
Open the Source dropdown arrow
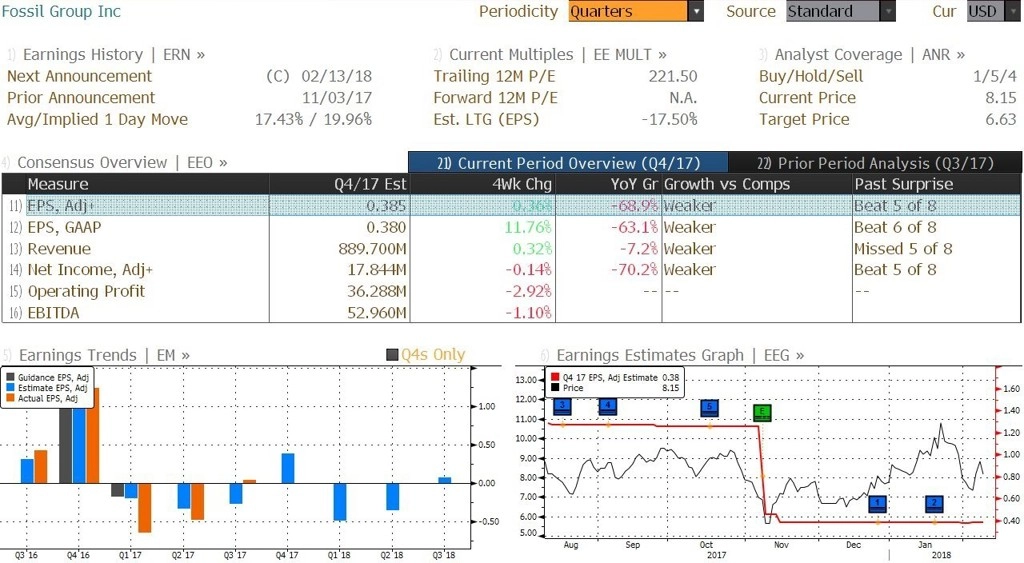coord(888,11)
